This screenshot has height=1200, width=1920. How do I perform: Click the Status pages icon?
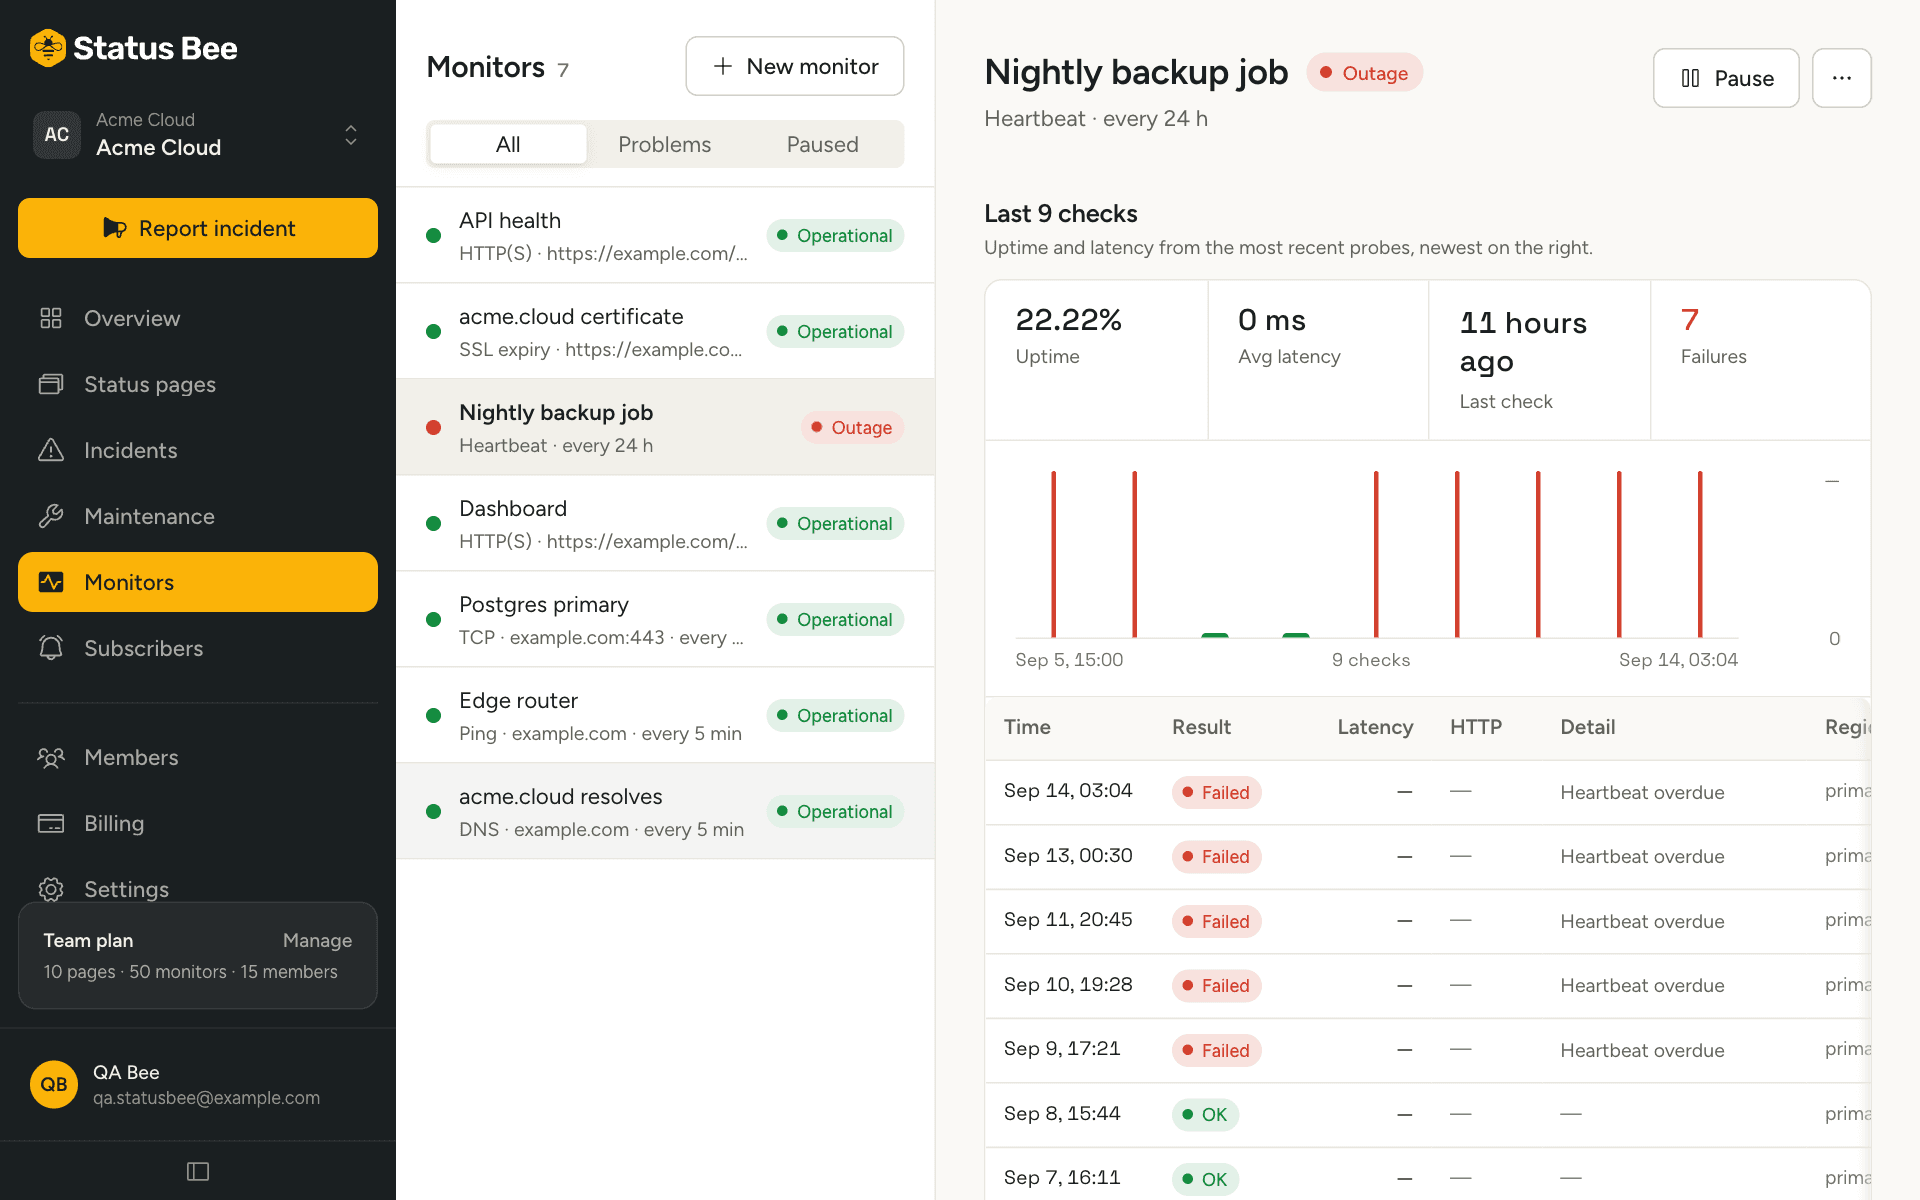[x=51, y=384]
